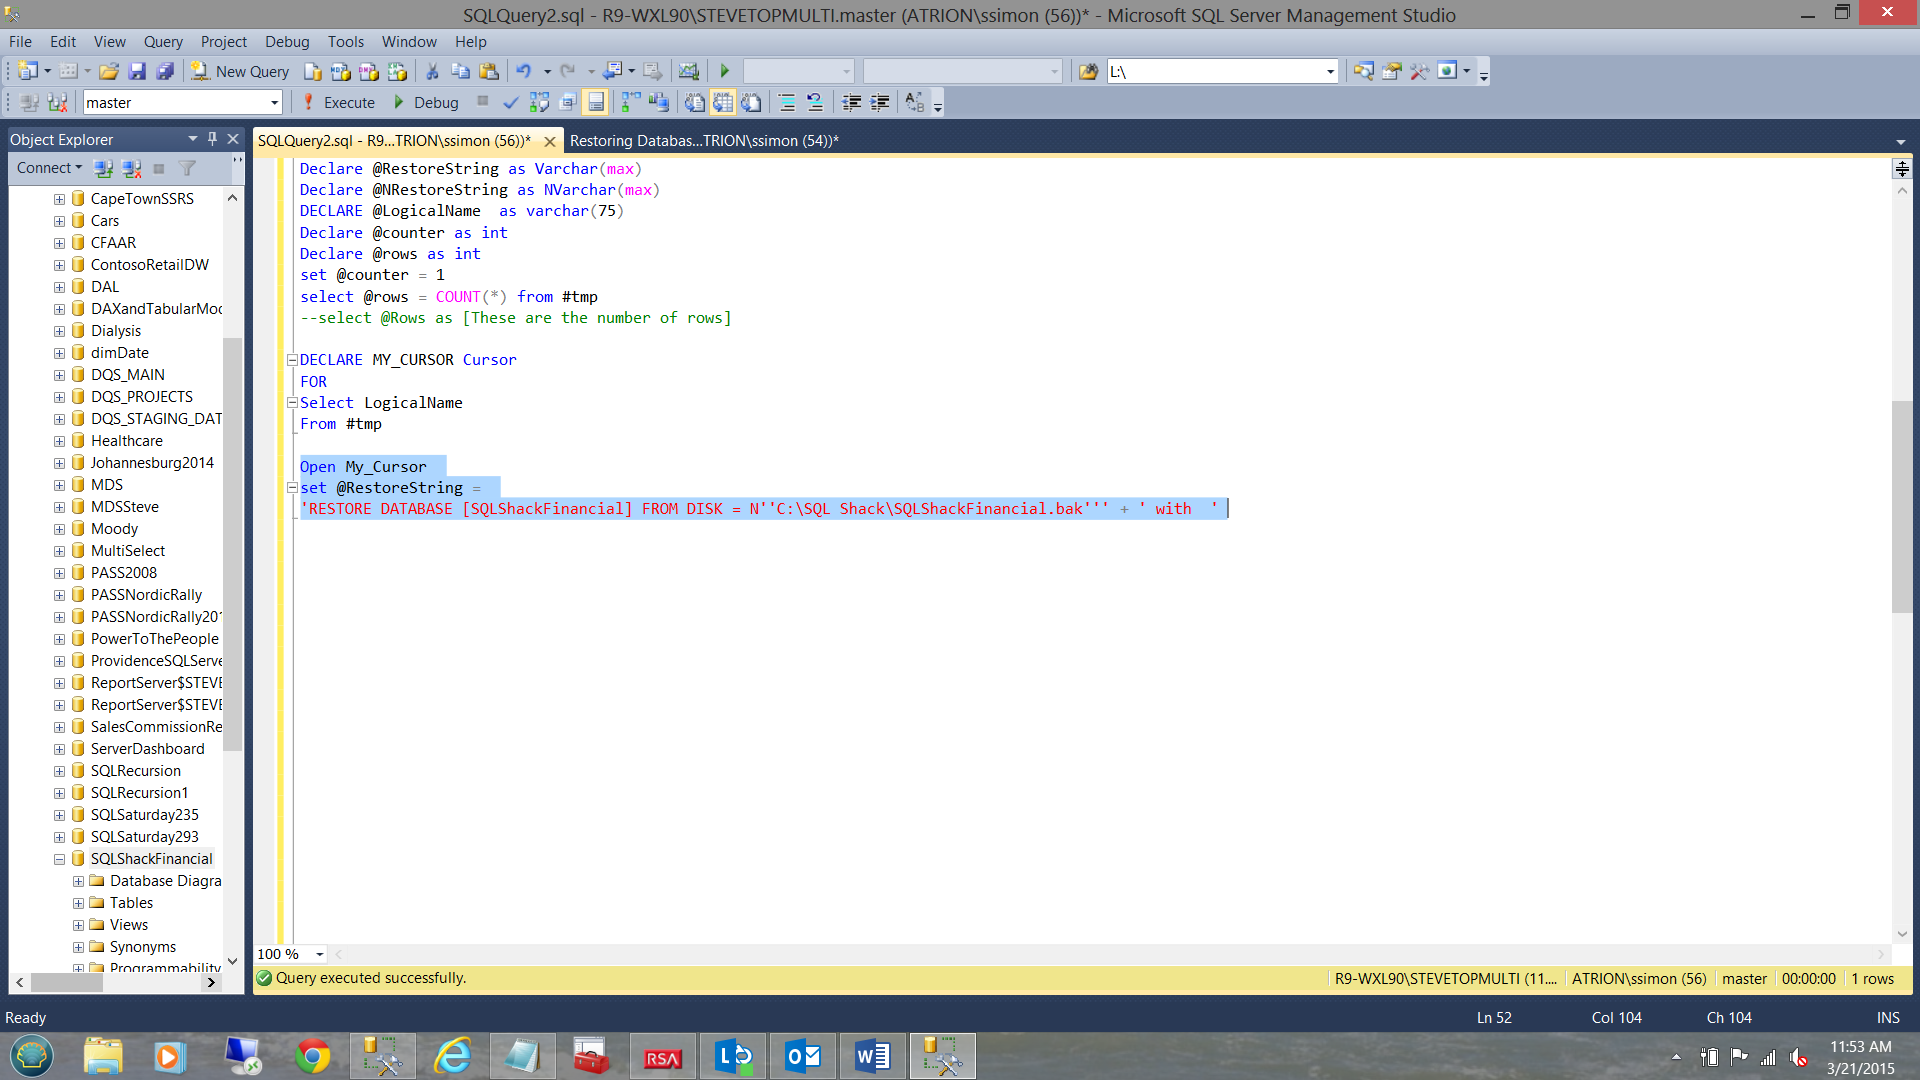The image size is (1920, 1080).
Task: Click the Cut scissors icon
Action: pyautogui.click(x=432, y=72)
